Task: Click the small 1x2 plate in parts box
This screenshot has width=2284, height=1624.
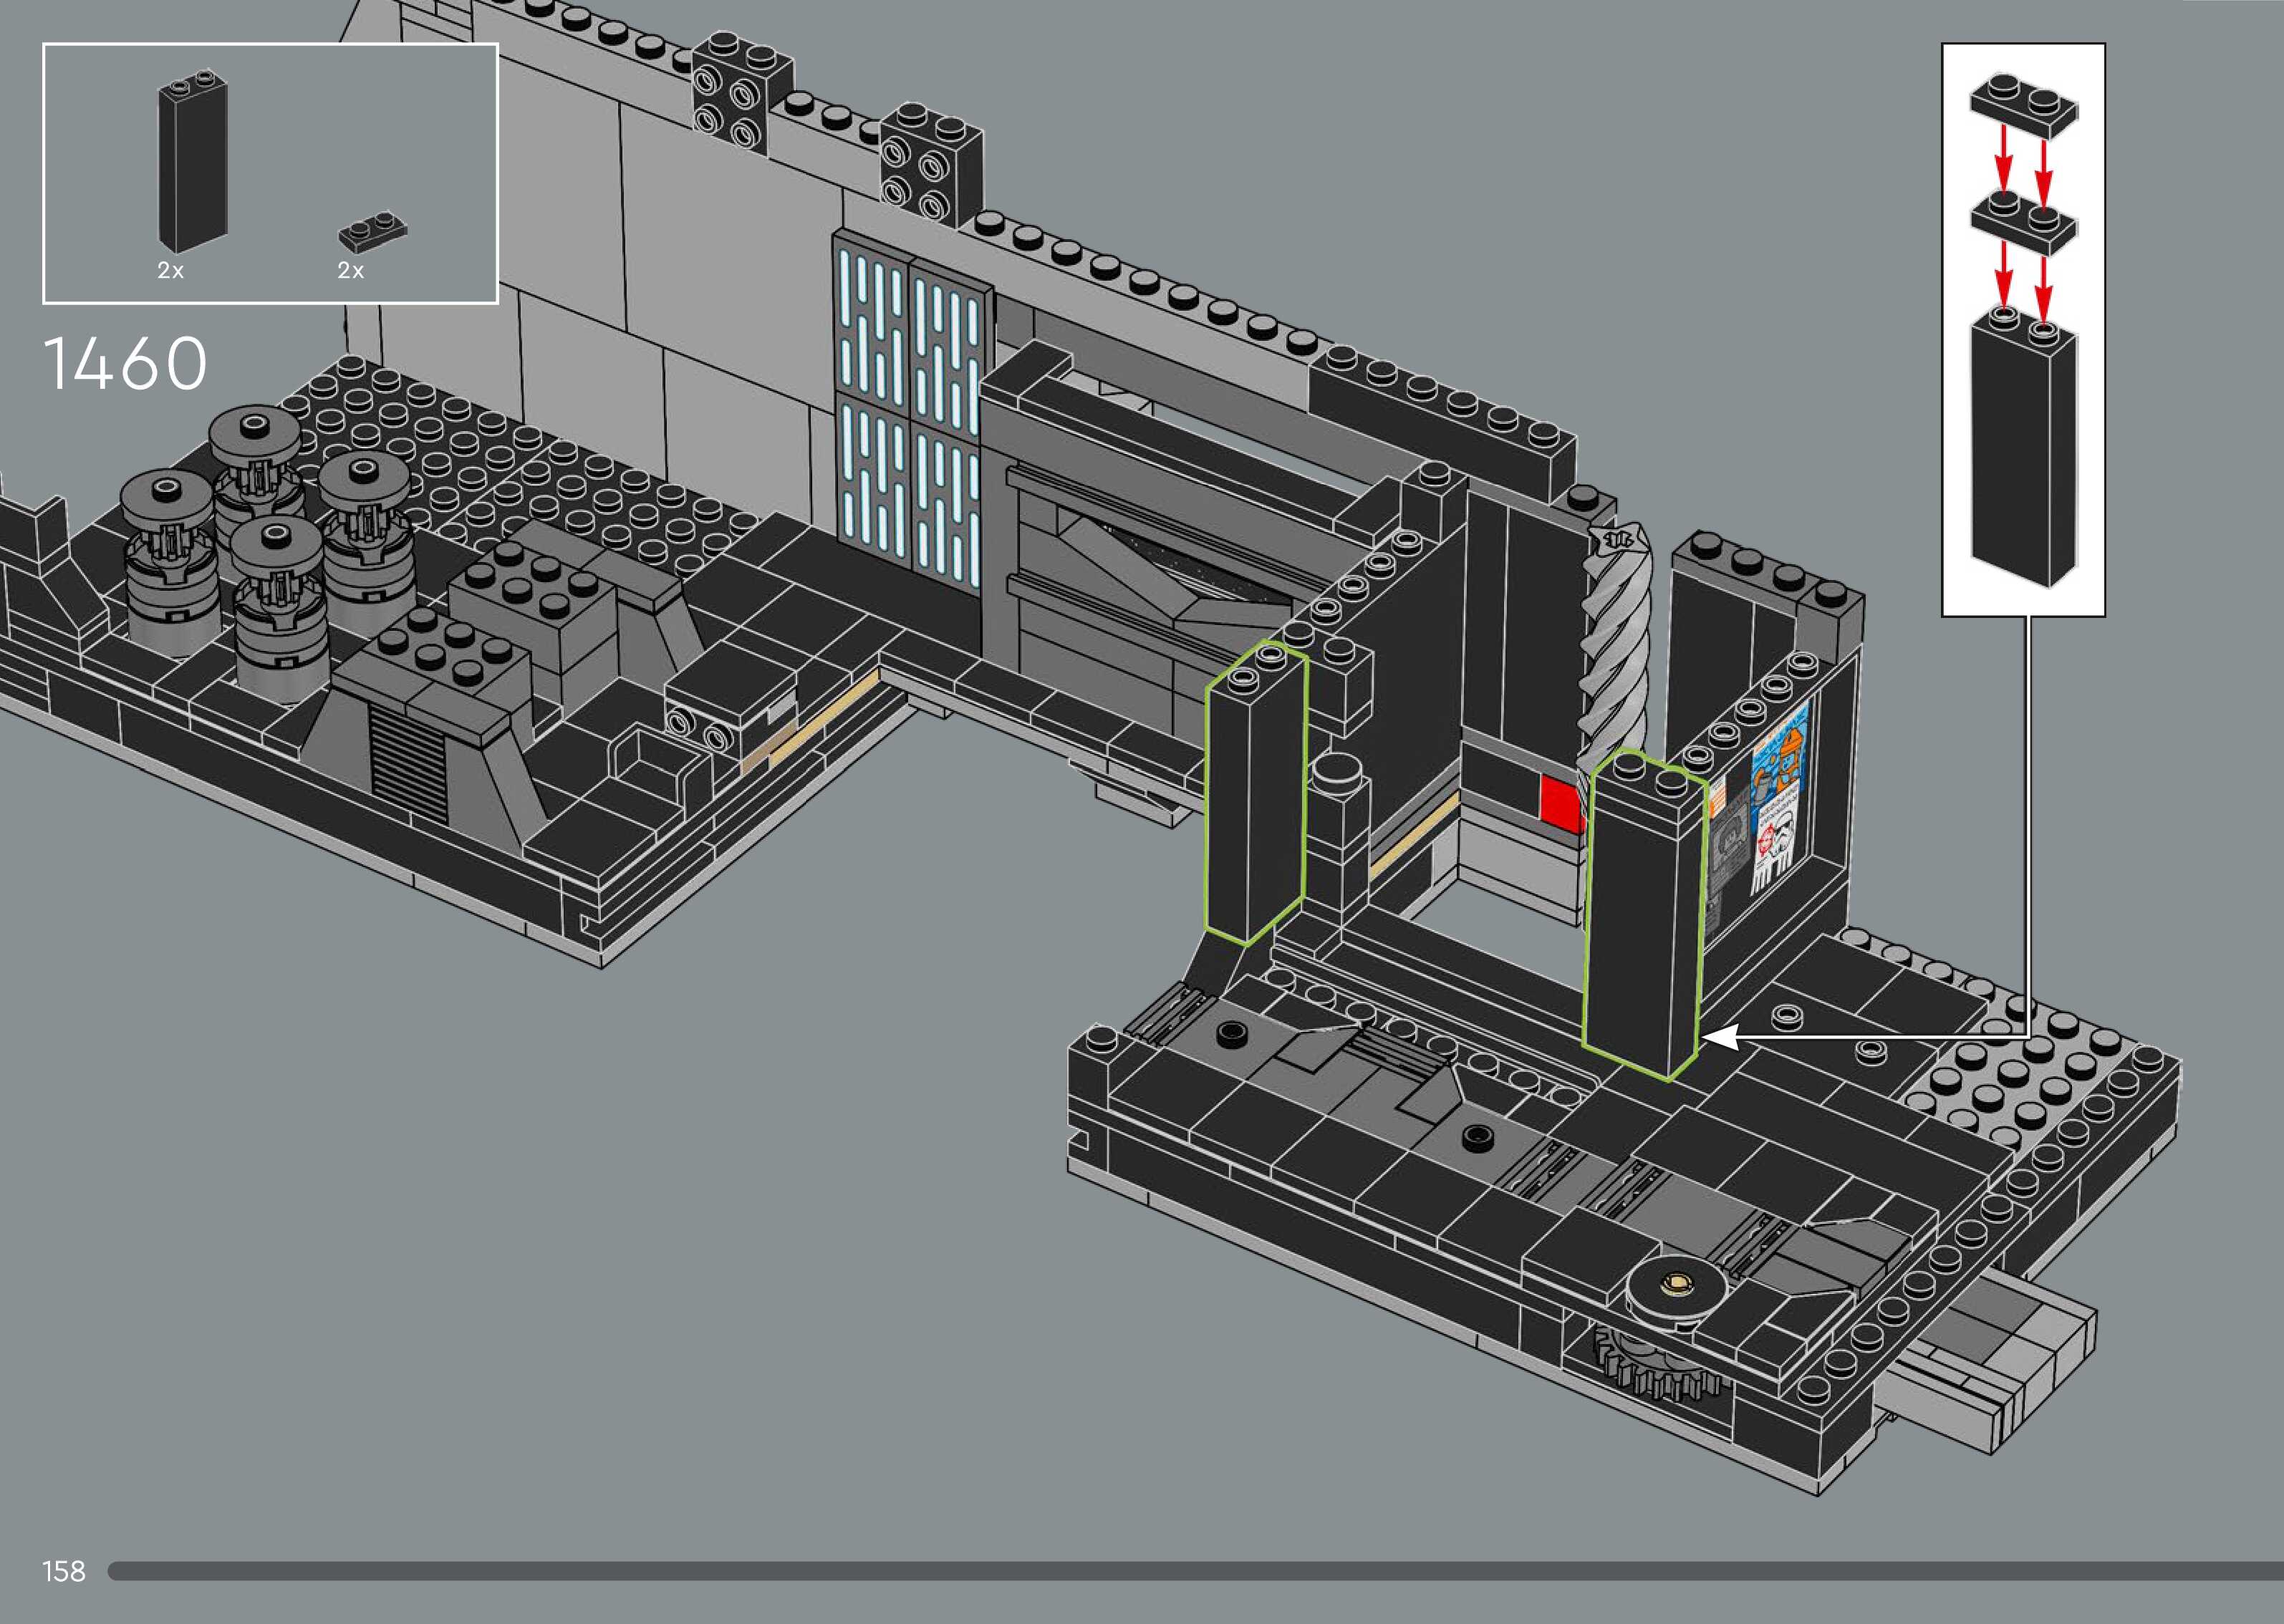Action: 372,231
